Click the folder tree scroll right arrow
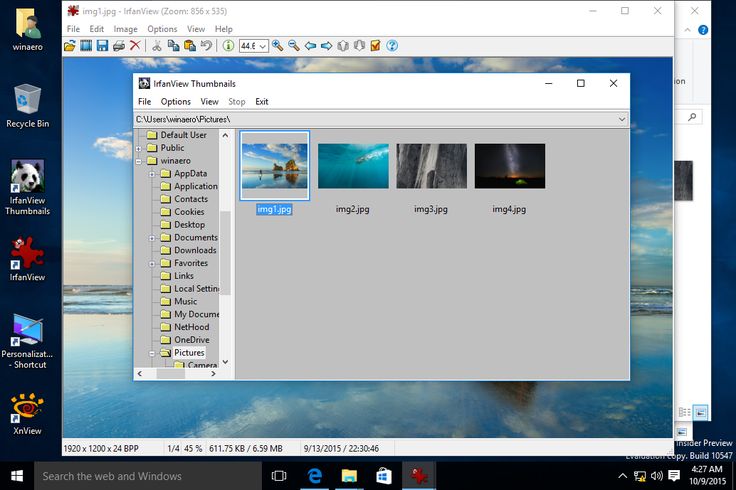Viewport: 736px width, 490px height. coord(214,374)
